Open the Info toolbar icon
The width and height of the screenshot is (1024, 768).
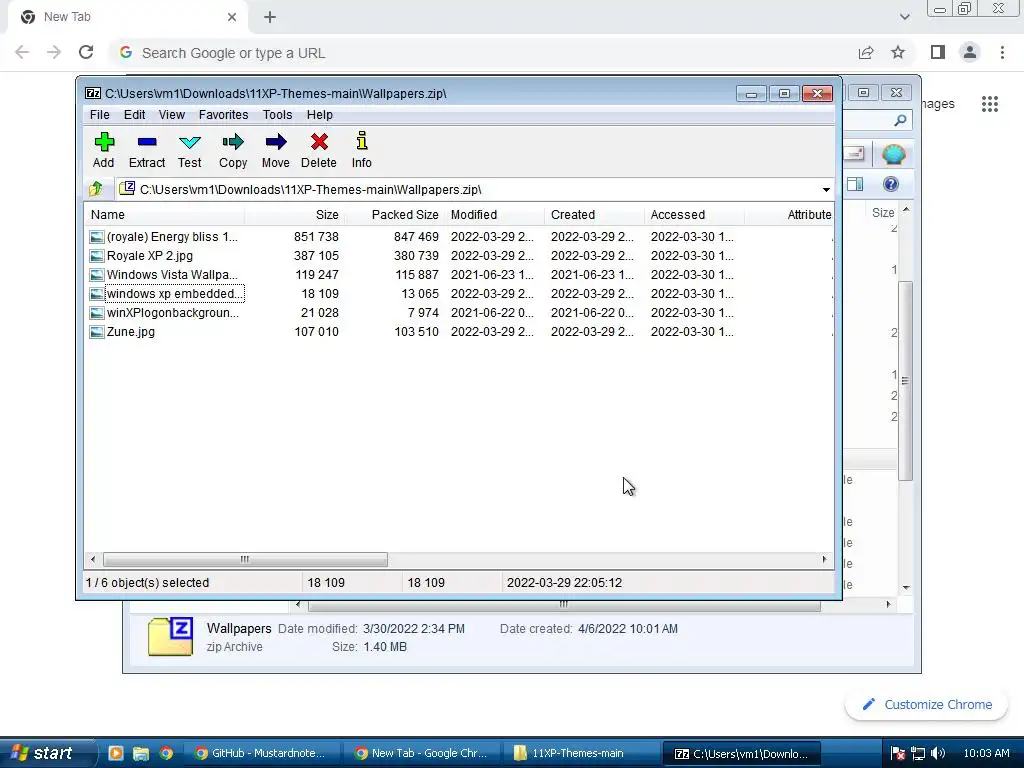[362, 141]
